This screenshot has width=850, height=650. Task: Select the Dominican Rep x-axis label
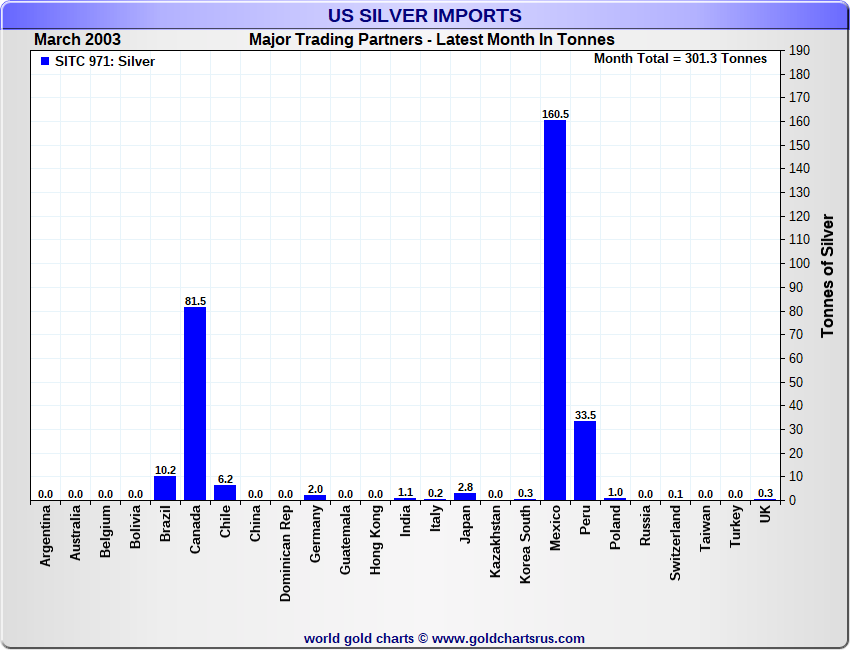(286, 552)
